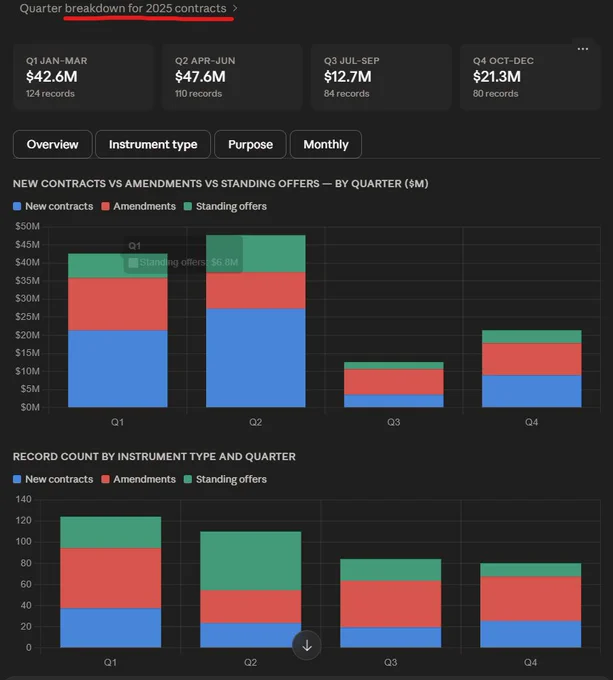Click the "84 records" text

(347, 94)
